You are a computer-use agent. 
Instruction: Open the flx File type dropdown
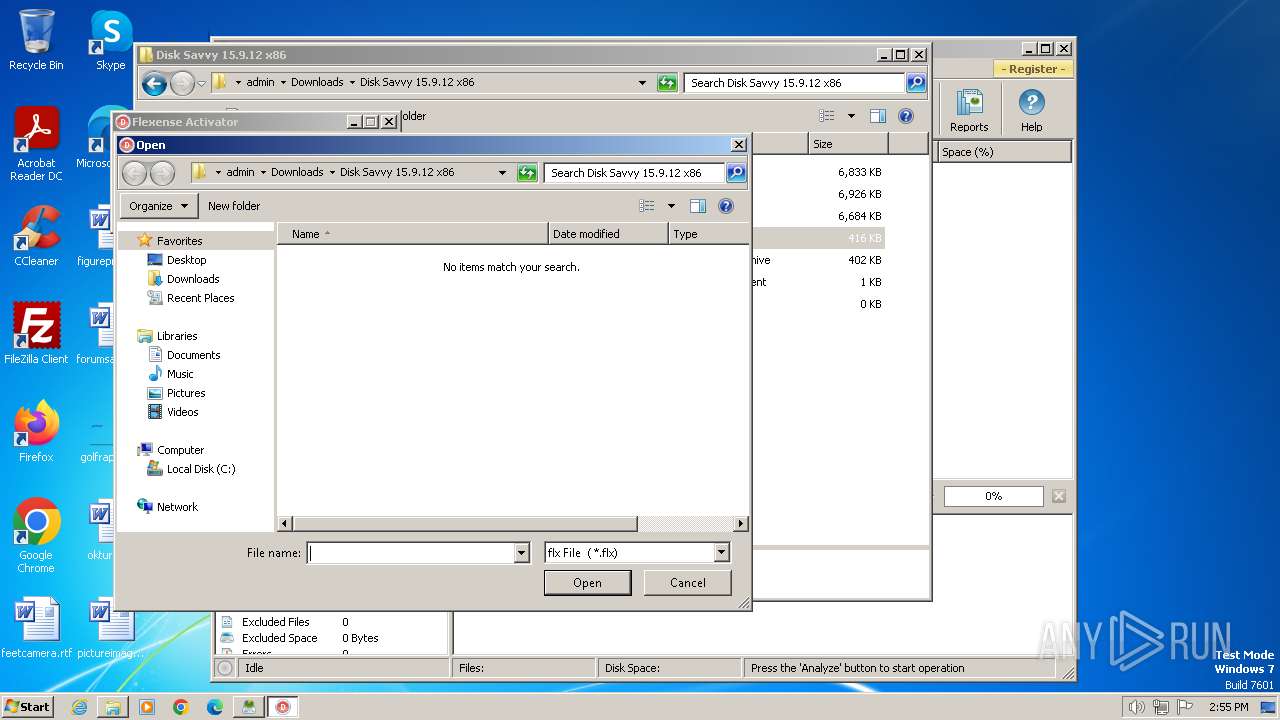(x=637, y=553)
